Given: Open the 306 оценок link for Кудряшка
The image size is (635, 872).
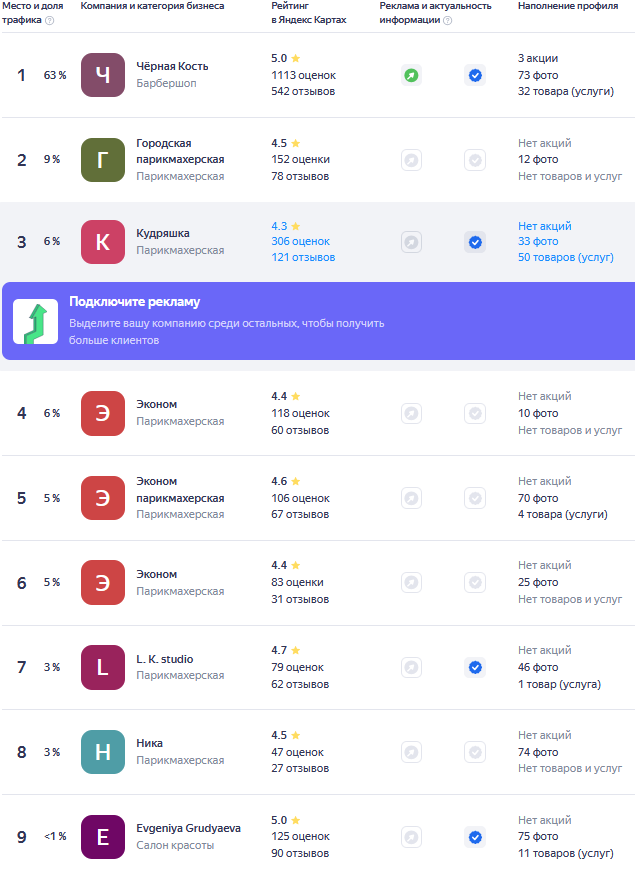Looking at the screenshot, I should [x=300, y=241].
